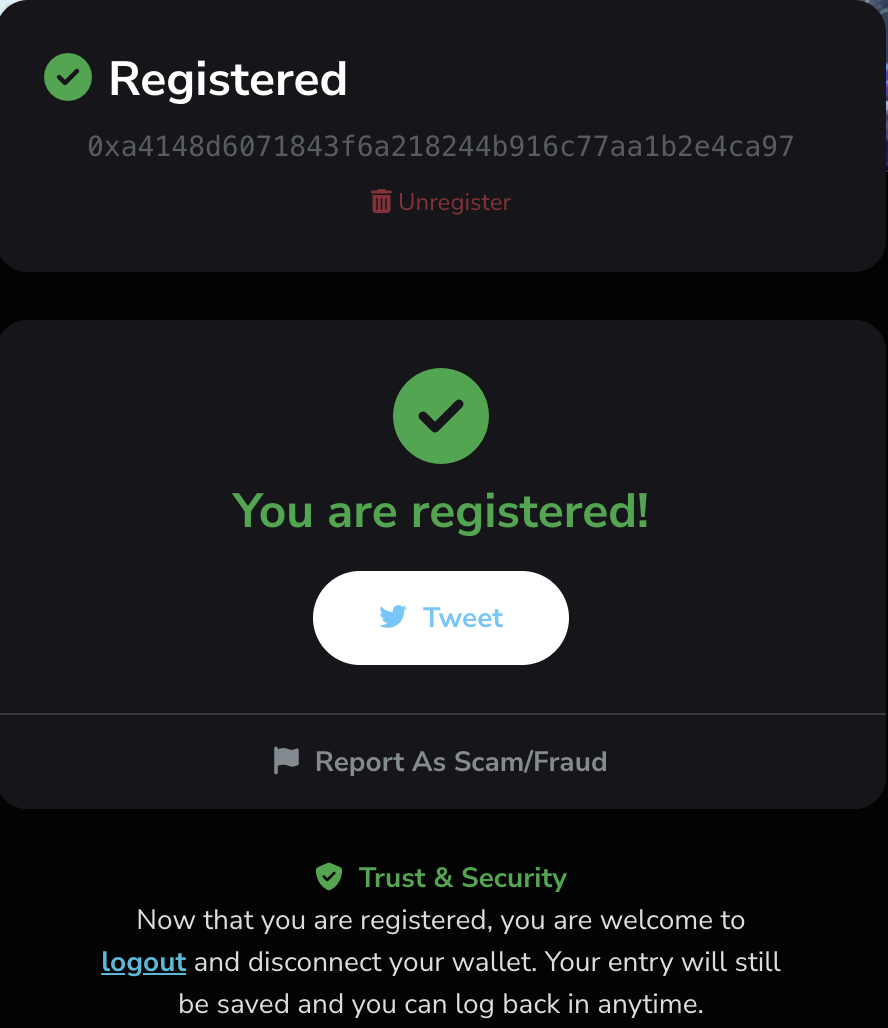Click the Trust & Security heading
The image size is (888, 1028).
462,878
